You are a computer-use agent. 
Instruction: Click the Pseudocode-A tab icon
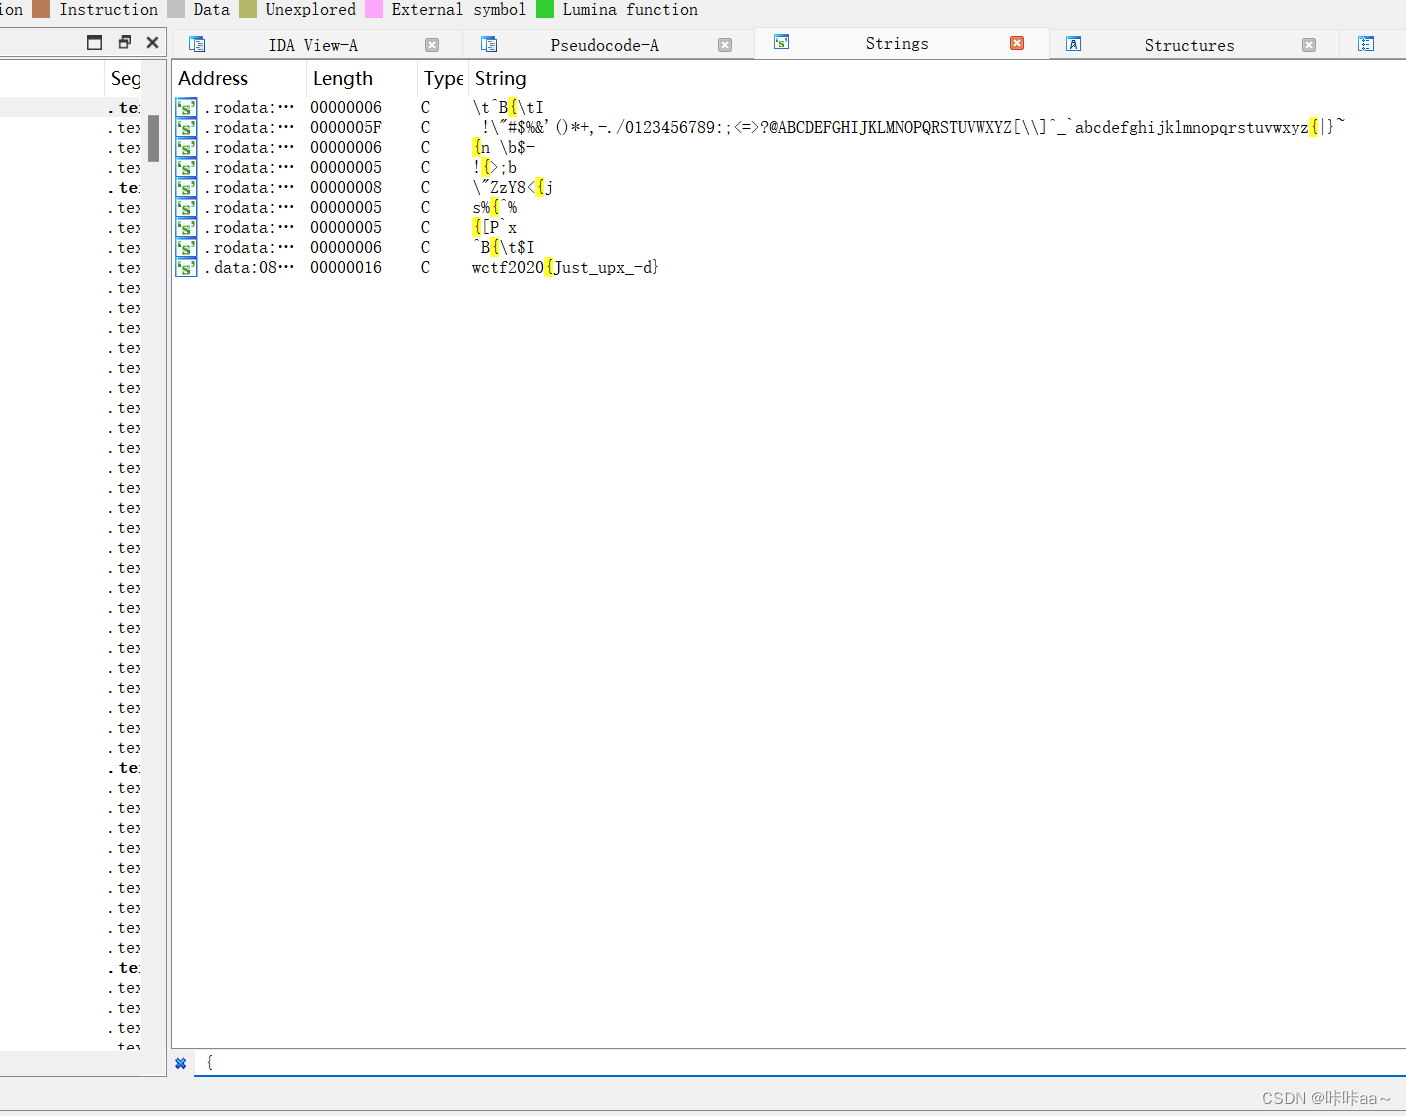click(x=489, y=44)
